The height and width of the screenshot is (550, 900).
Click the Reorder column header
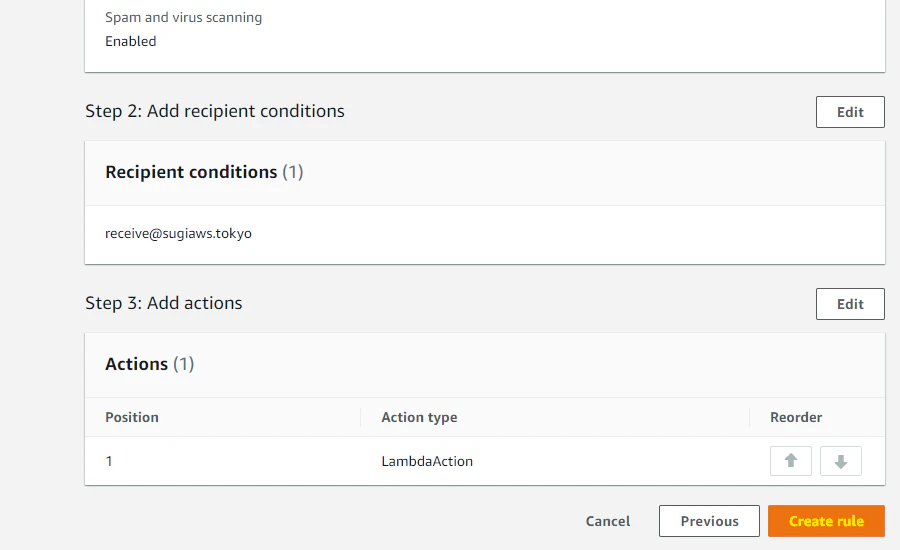tap(796, 417)
